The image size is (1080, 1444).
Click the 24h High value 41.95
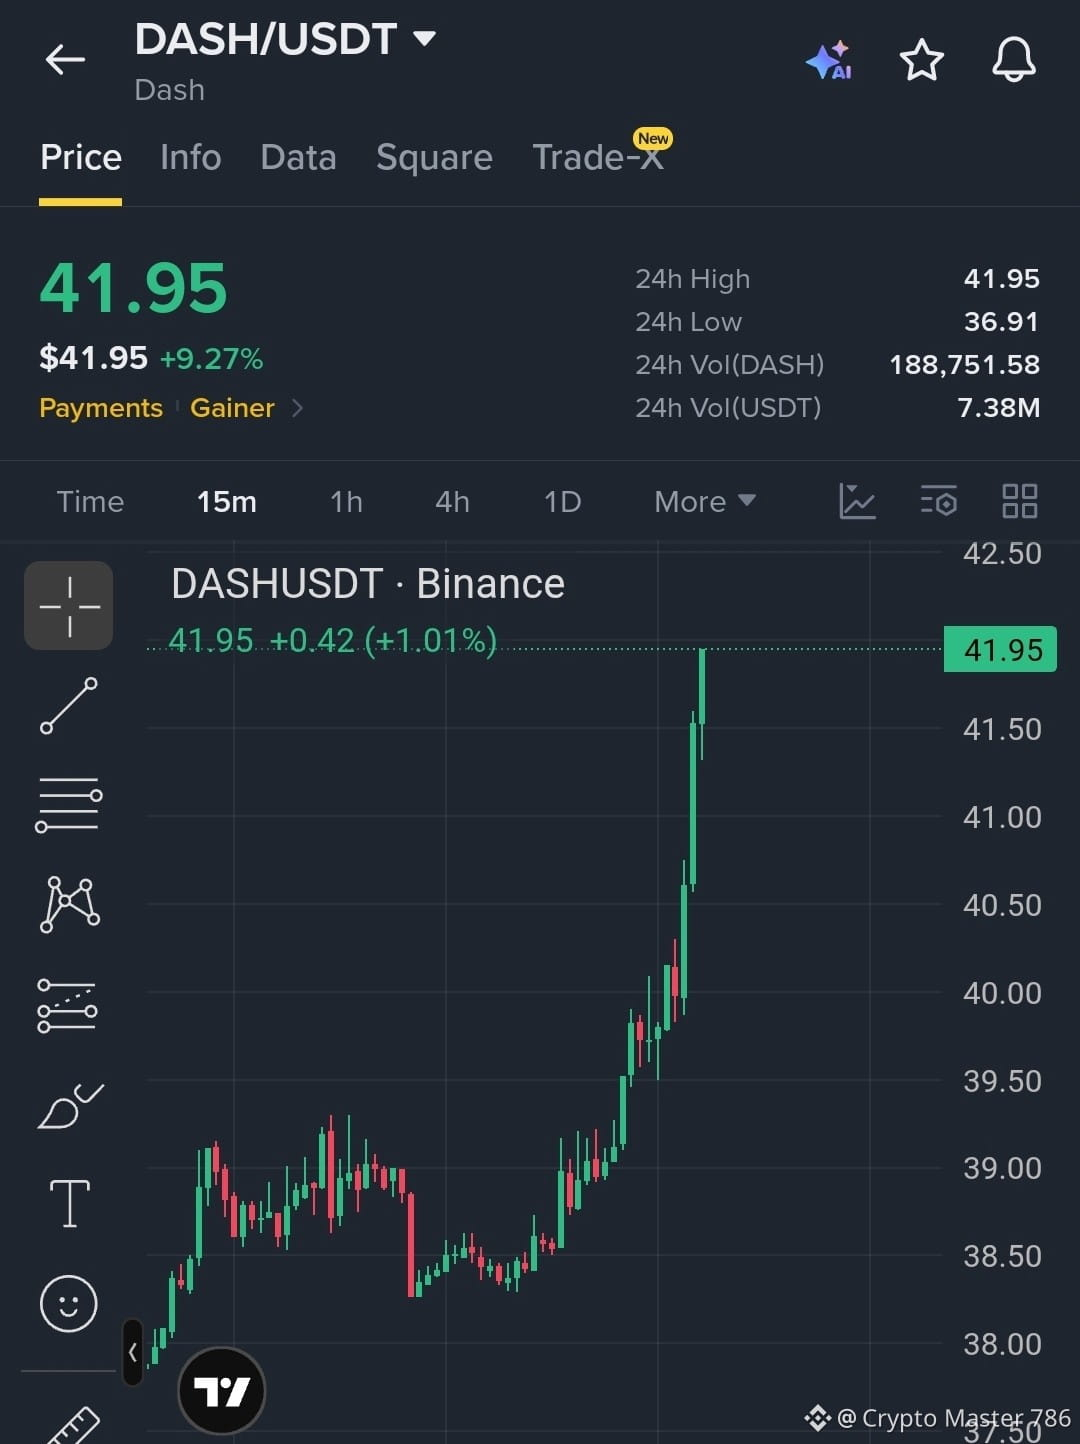1001,279
